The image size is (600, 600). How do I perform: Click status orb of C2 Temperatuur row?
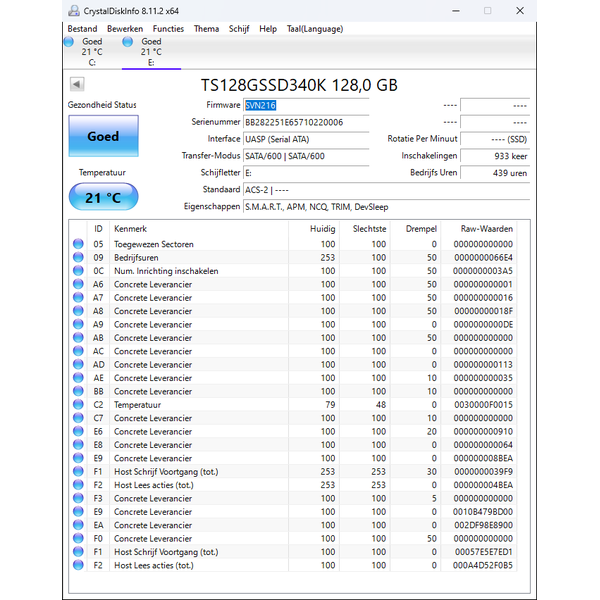coord(78,404)
